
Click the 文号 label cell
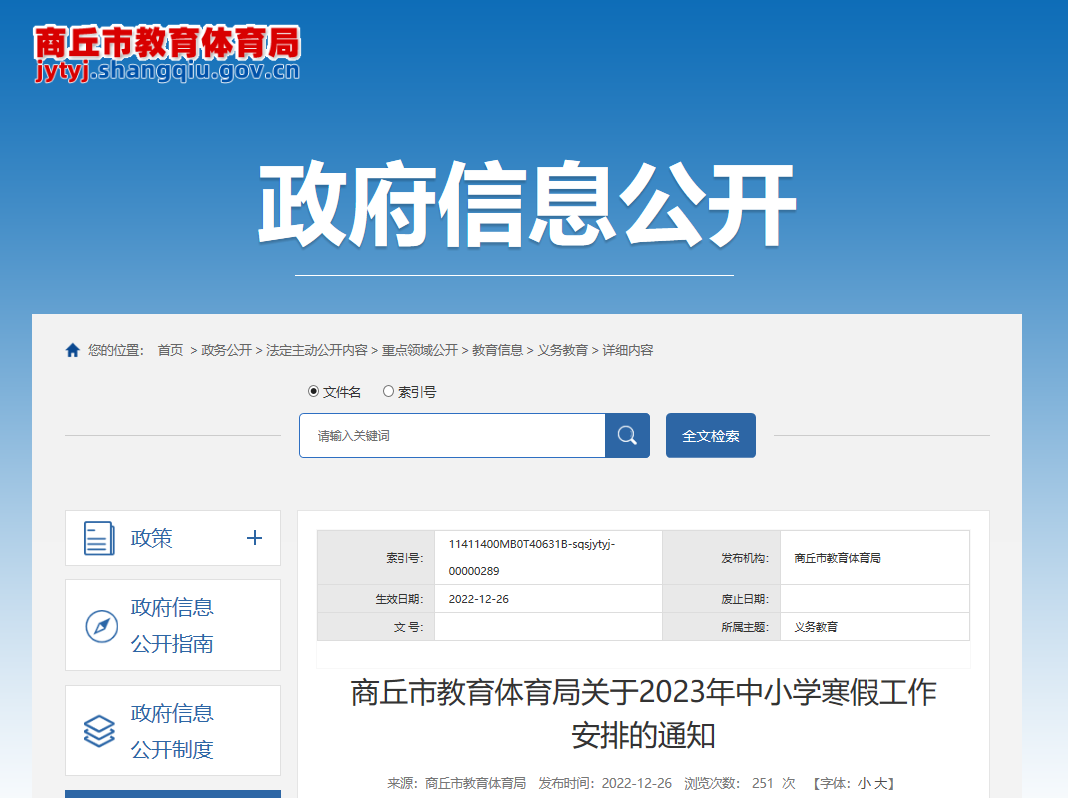tap(376, 627)
